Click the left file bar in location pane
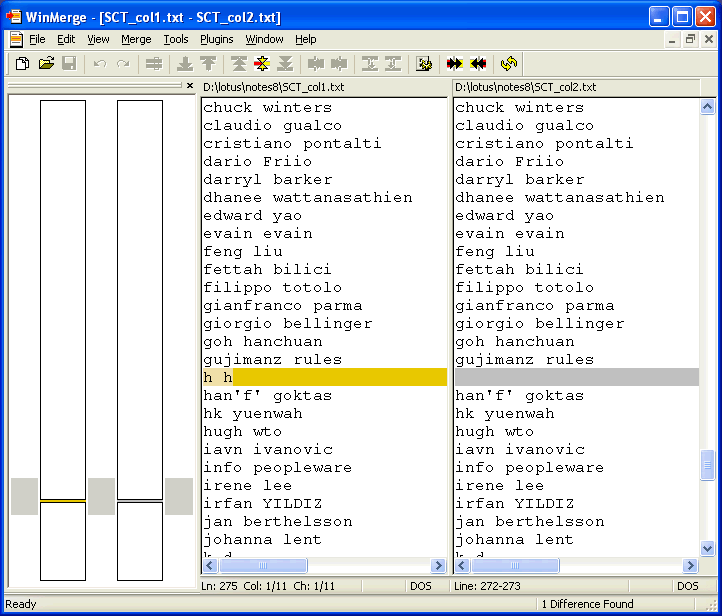This screenshot has height=616, width=722. coord(63,340)
